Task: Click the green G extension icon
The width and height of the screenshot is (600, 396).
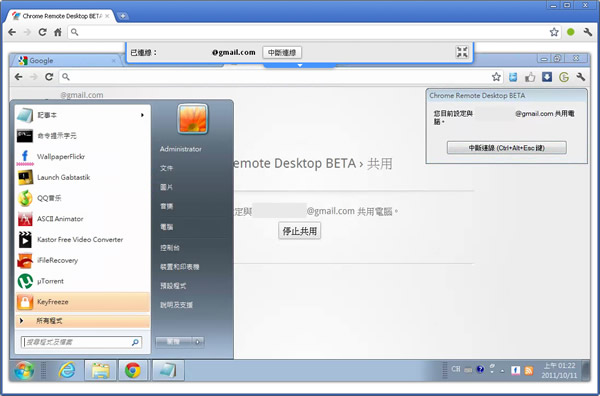Action: tap(564, 77)
